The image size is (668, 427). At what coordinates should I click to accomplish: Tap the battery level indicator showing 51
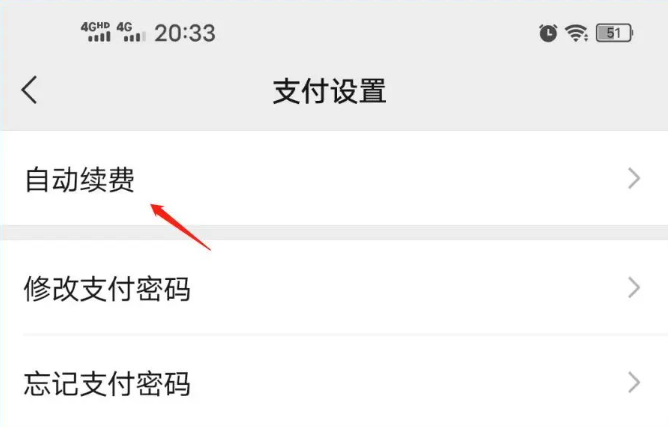point(614,33)
